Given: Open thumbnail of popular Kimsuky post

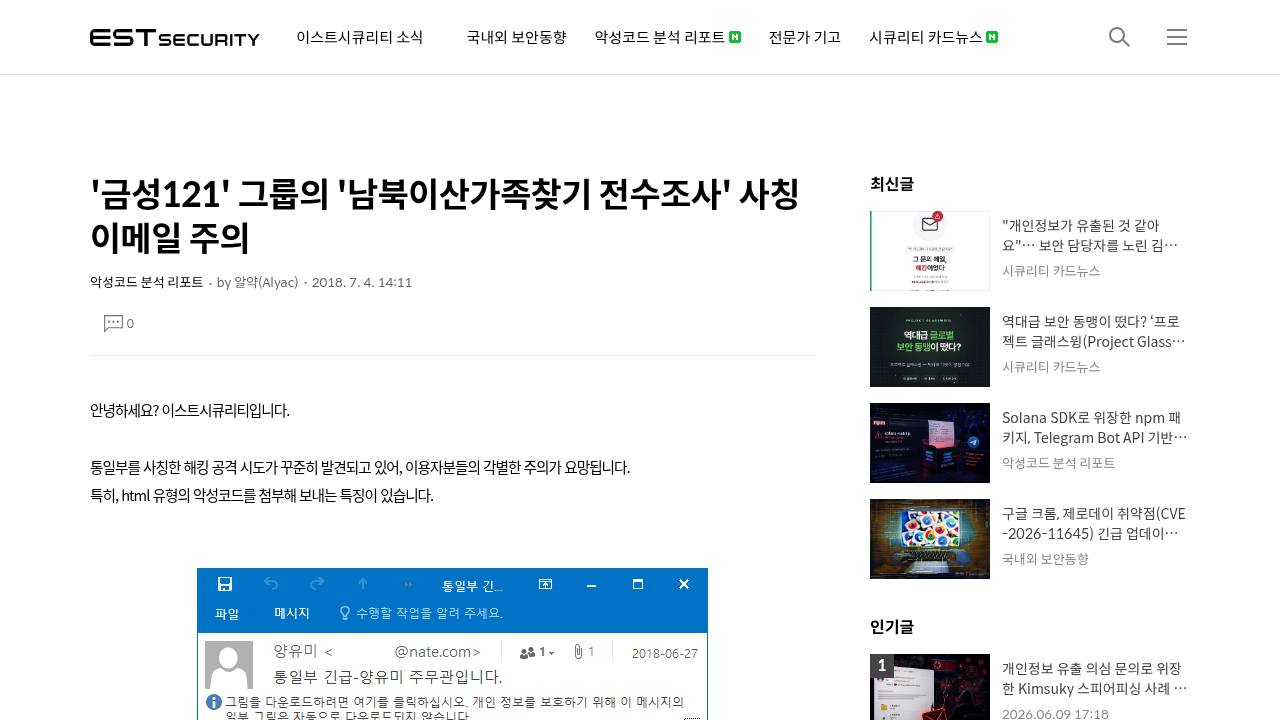Looking at the screenshot, I should [930, 687].
